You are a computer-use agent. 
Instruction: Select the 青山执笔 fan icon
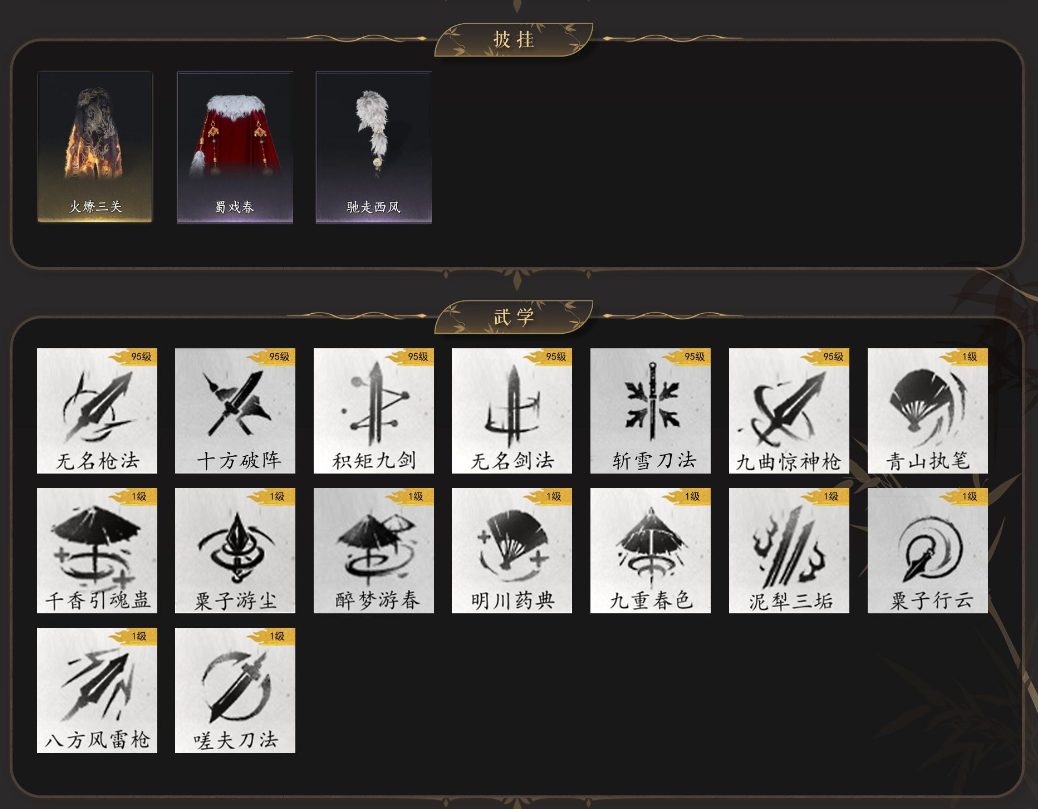pyautogui.click(x=927, y=410)
